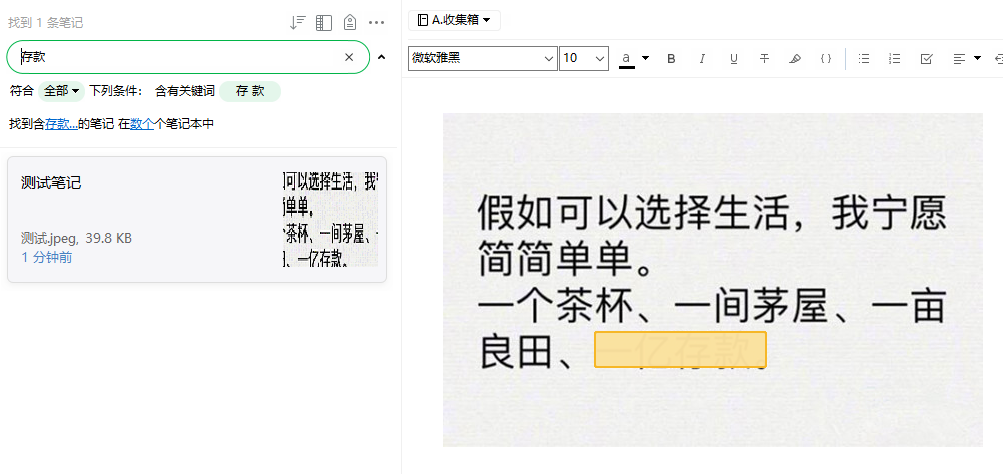Apply the highlighter to text

(795, 59)
